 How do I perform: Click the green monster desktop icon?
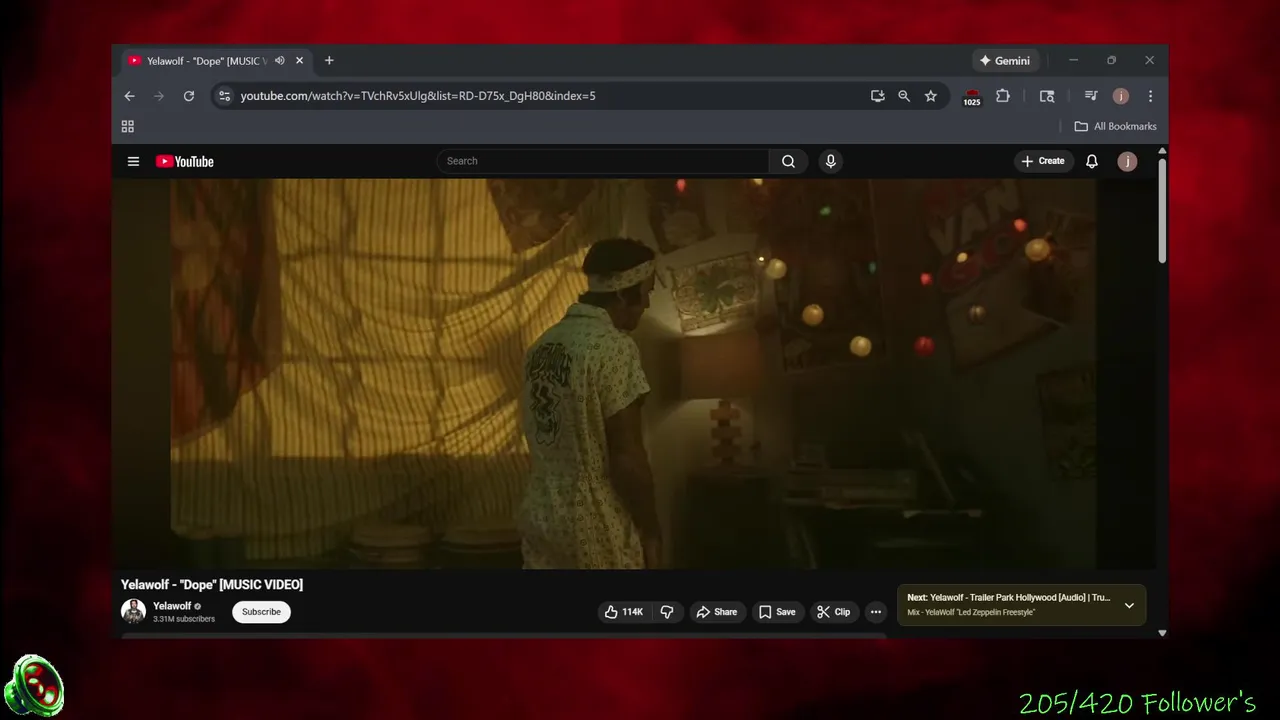click(x=34, y=687)
